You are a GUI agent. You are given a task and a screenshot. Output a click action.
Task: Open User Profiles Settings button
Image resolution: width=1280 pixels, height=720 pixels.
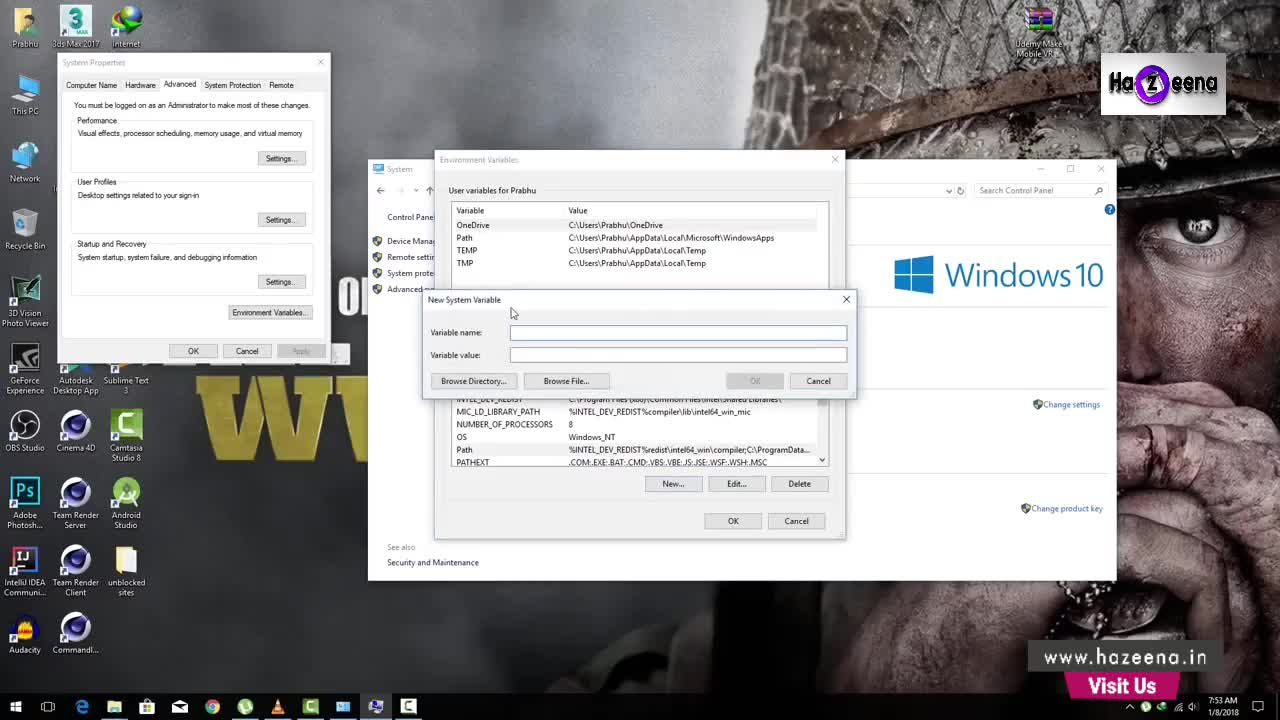click(x=280, y=220)
